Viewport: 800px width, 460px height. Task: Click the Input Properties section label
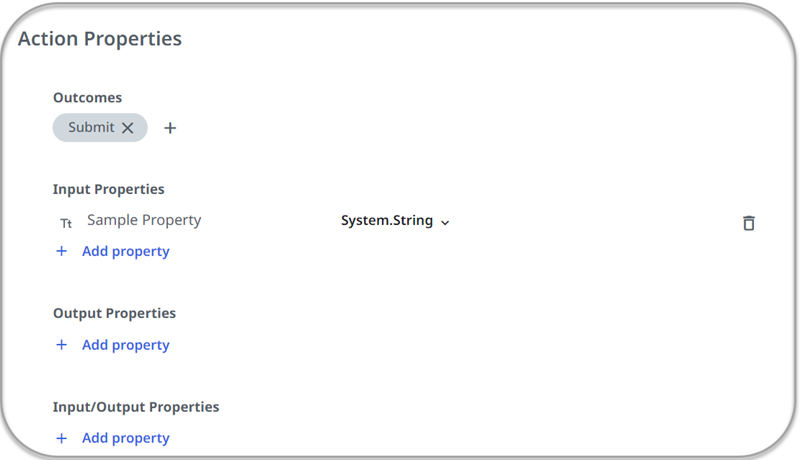tap(108, 189)
